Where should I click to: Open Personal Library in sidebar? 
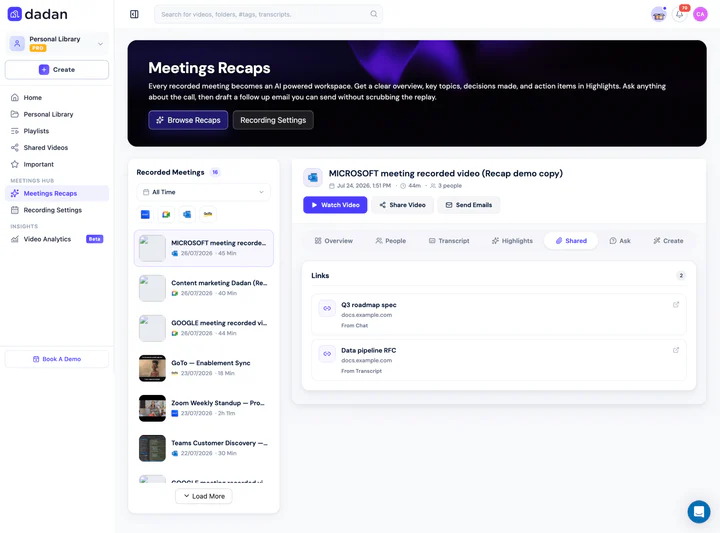point(57,114)
